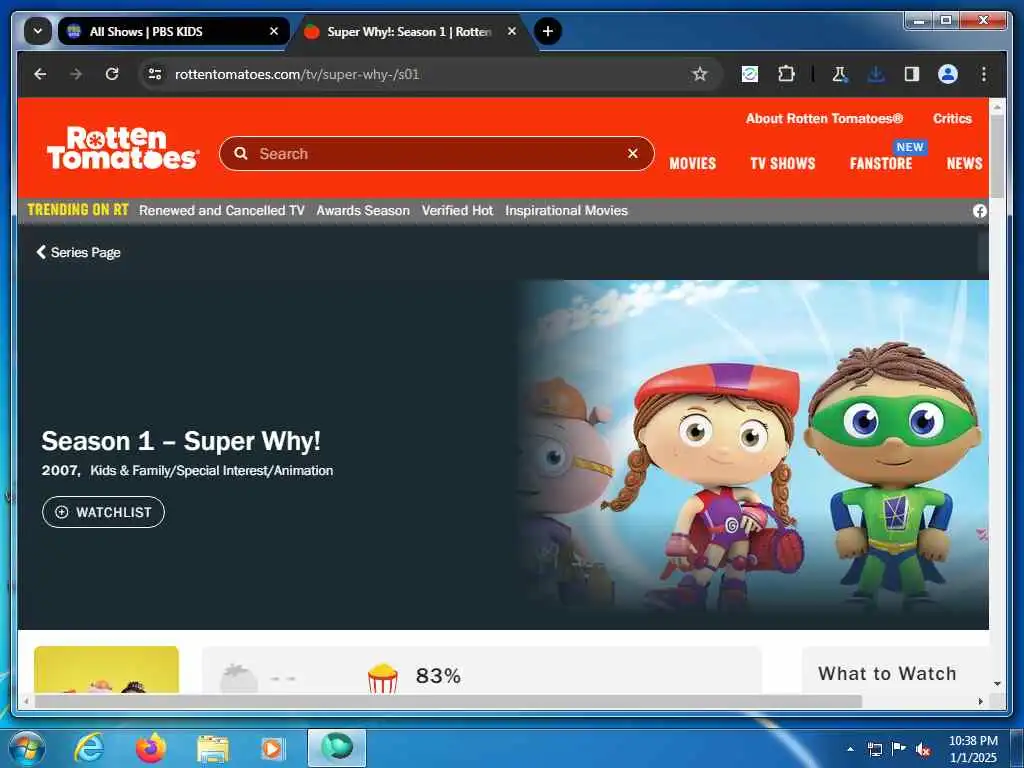This screenshot has width=1024, height=768.
Task: Click the popcorn audience score icon
Action: [383, 678]
